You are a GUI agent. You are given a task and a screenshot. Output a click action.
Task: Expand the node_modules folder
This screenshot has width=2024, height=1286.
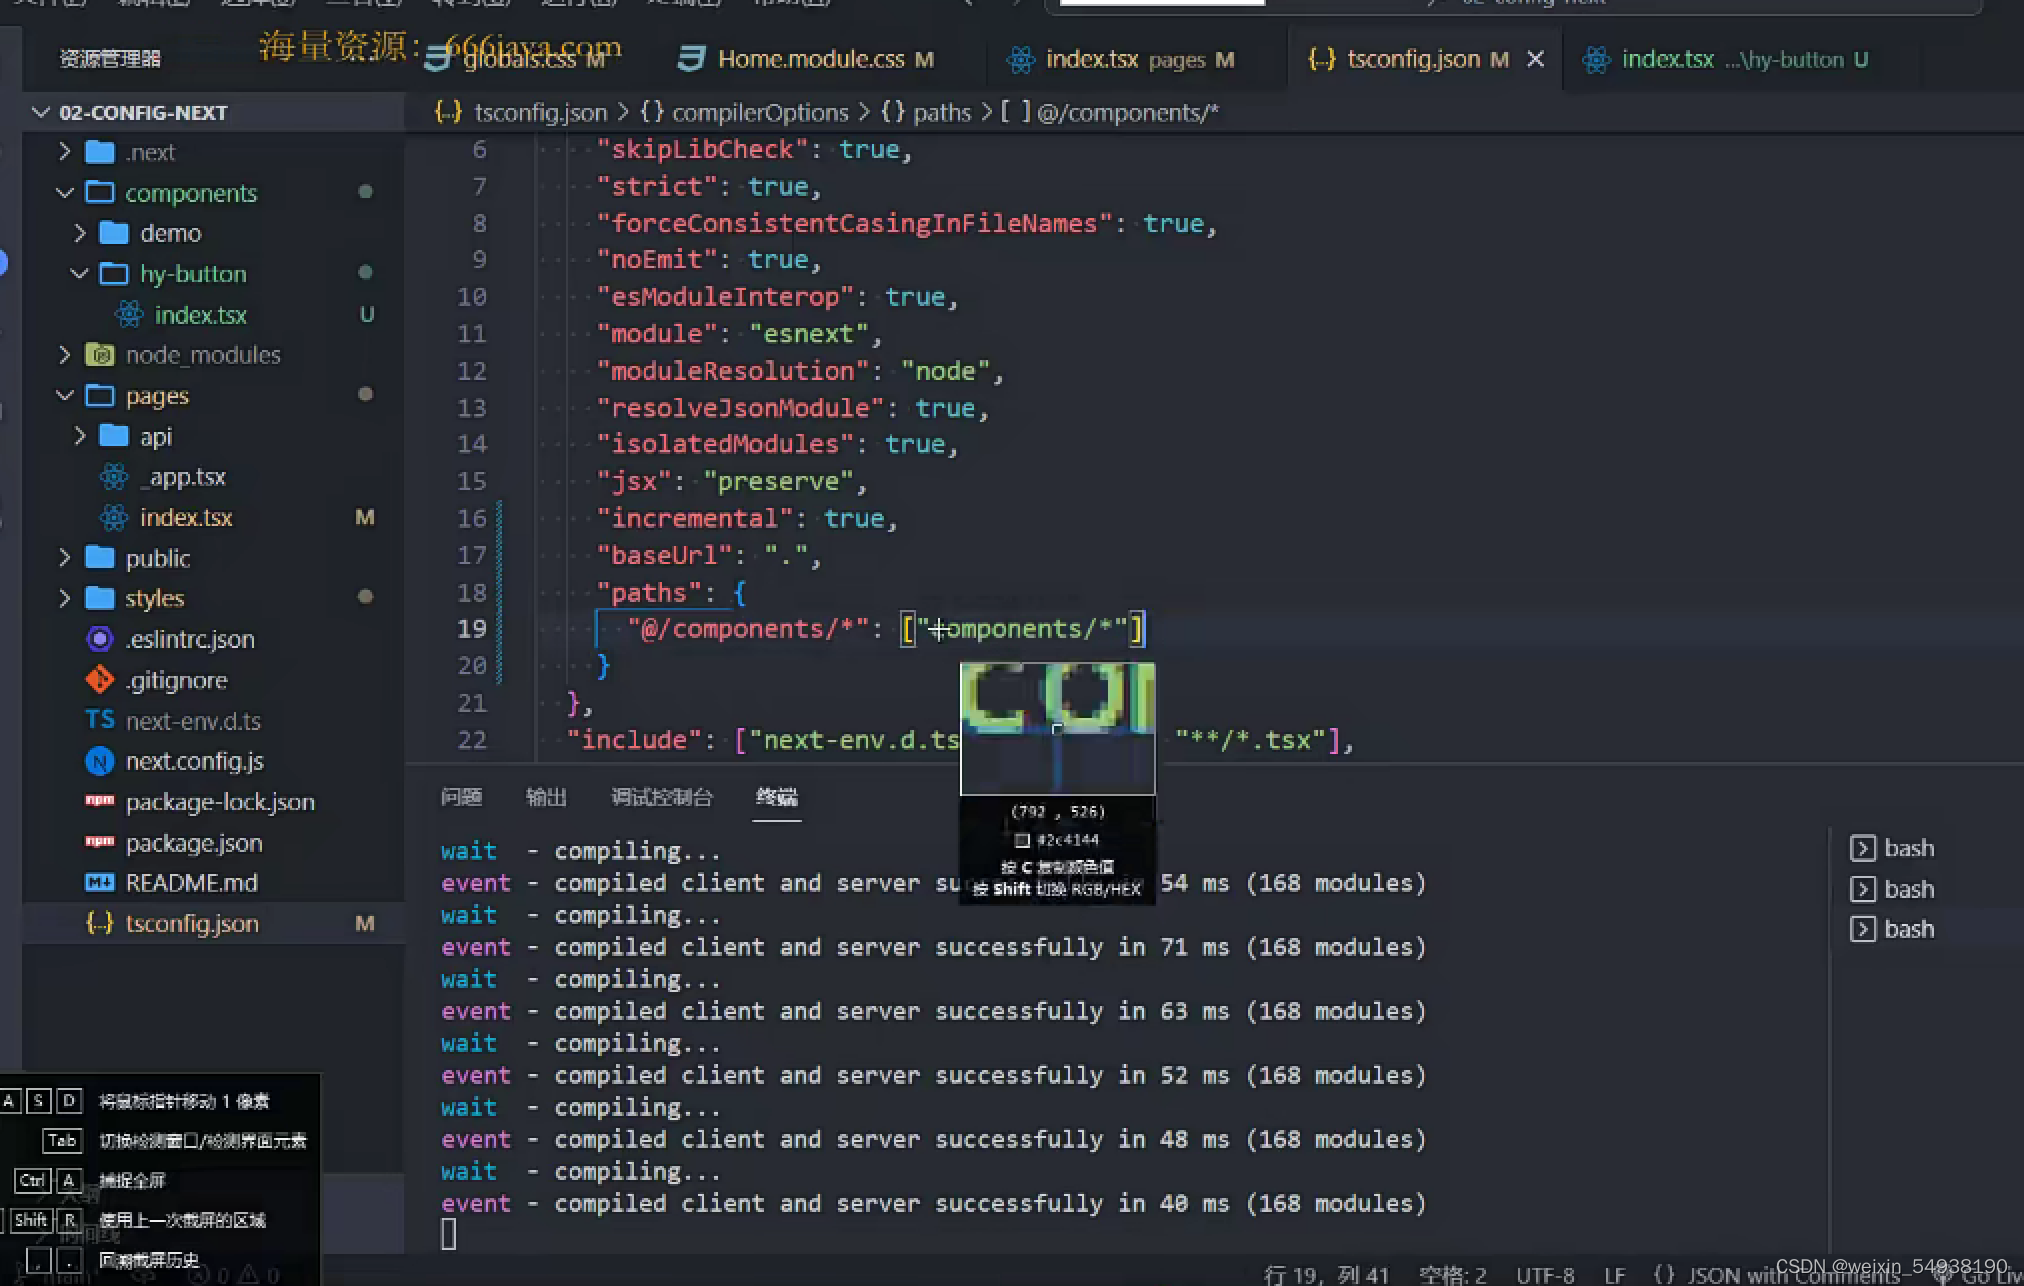[65, 355]
